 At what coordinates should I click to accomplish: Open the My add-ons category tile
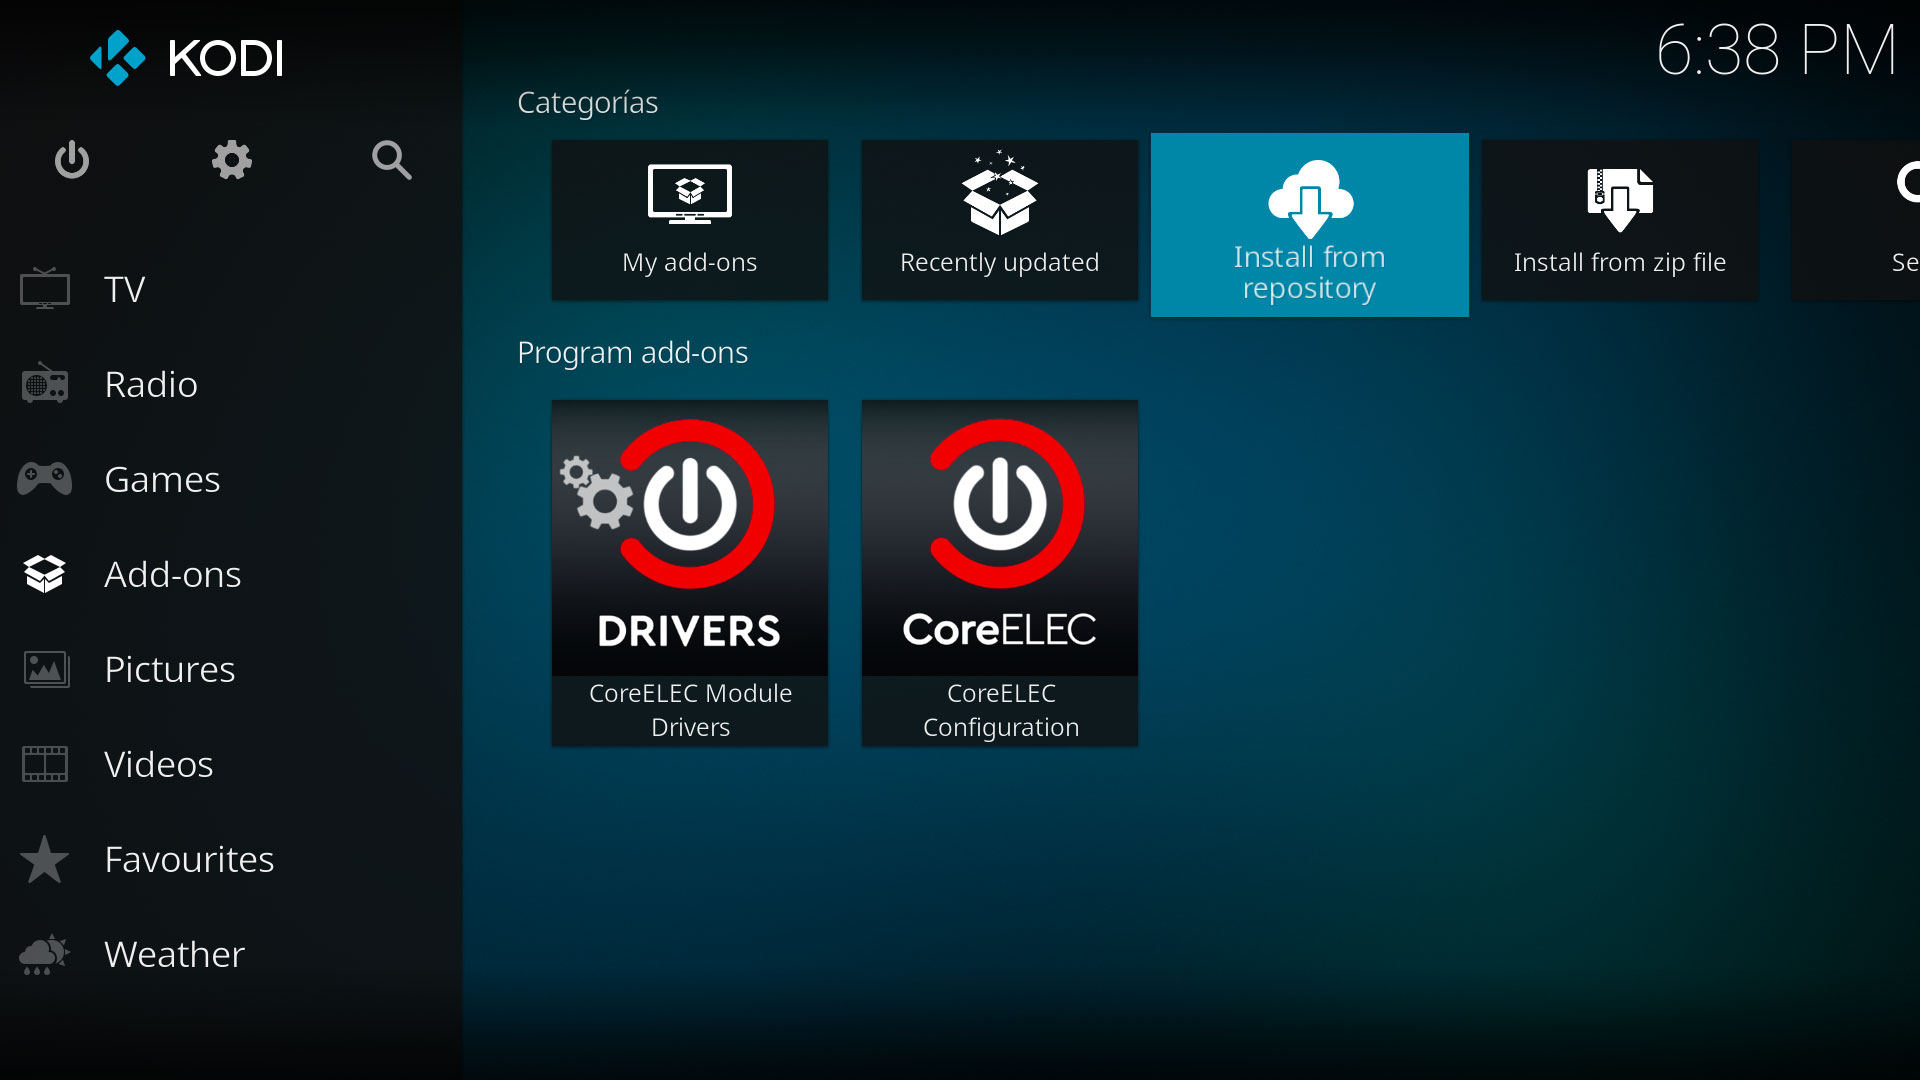pyautogui.click(x=690, y=220)
